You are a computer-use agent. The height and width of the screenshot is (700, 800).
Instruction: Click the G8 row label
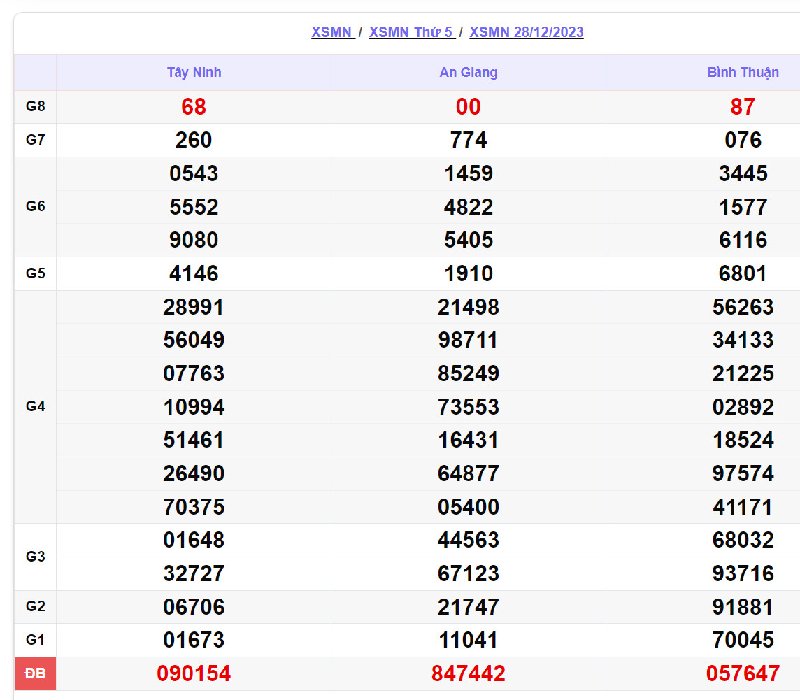35,107
